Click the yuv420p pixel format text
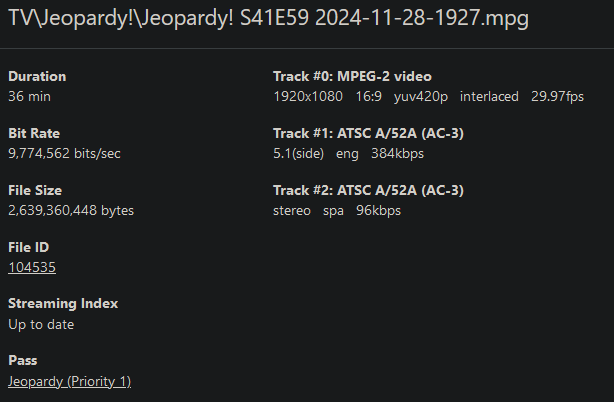This screenshot has height=402, width=614. [x=419, y=96]
